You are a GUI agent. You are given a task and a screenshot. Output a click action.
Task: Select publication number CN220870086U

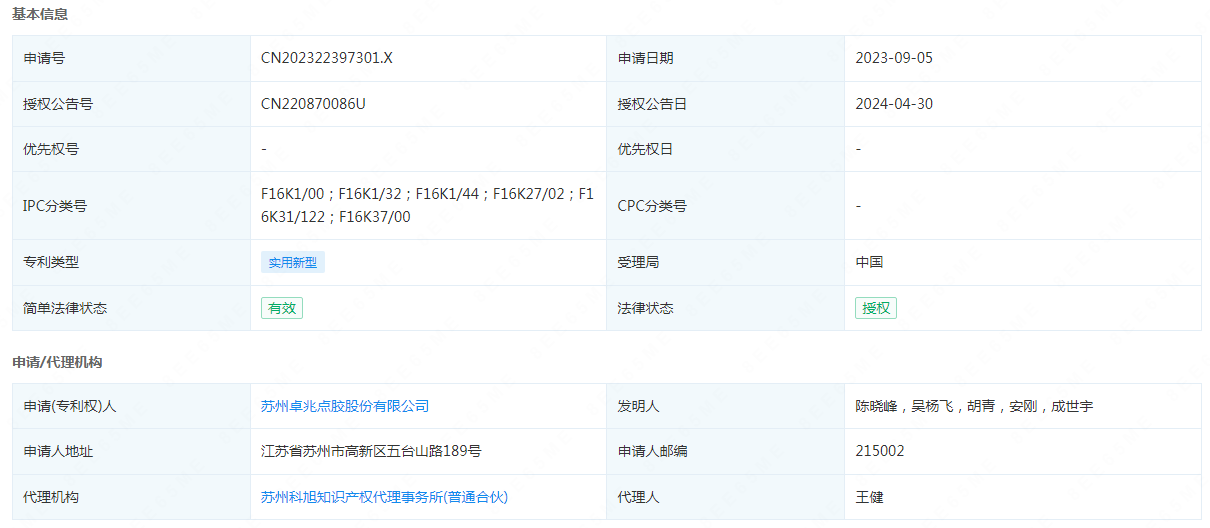(x=313, y=104)
